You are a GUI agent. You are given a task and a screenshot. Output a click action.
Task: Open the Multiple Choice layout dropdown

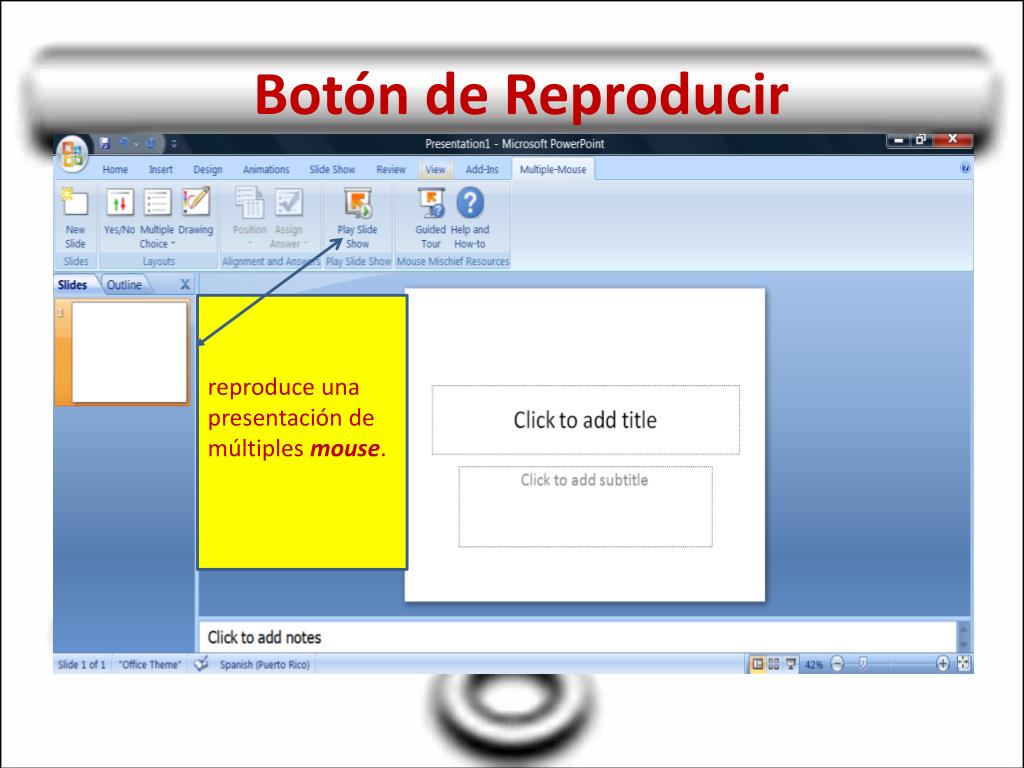pos(157,218)
